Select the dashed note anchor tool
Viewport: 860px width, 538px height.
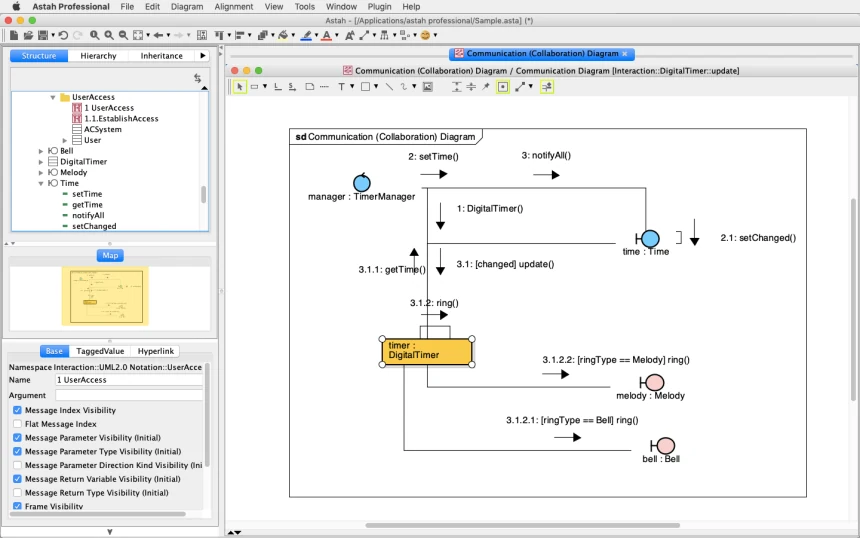[x=324, y=87]
